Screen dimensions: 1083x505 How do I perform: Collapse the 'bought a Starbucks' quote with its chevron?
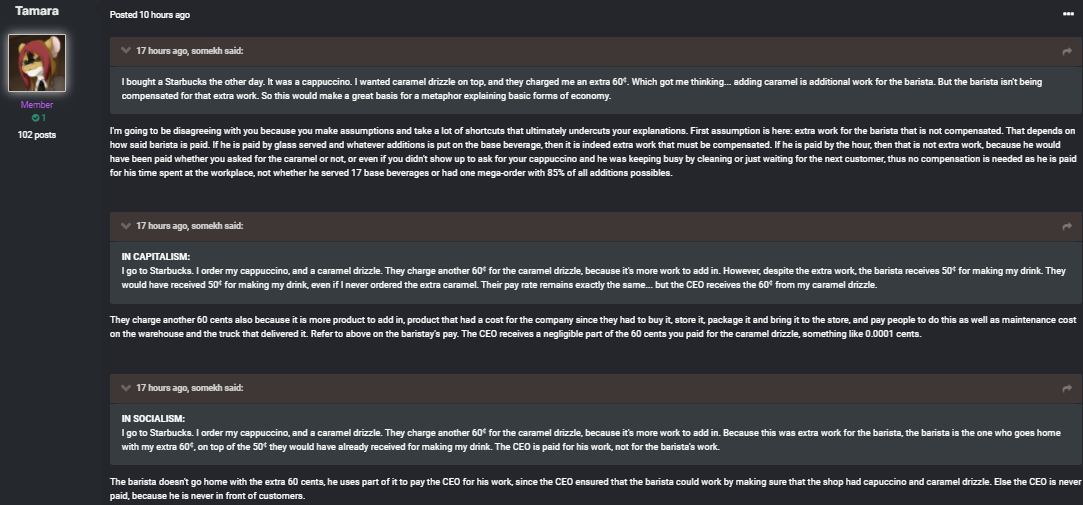click(x=126, y=50)
